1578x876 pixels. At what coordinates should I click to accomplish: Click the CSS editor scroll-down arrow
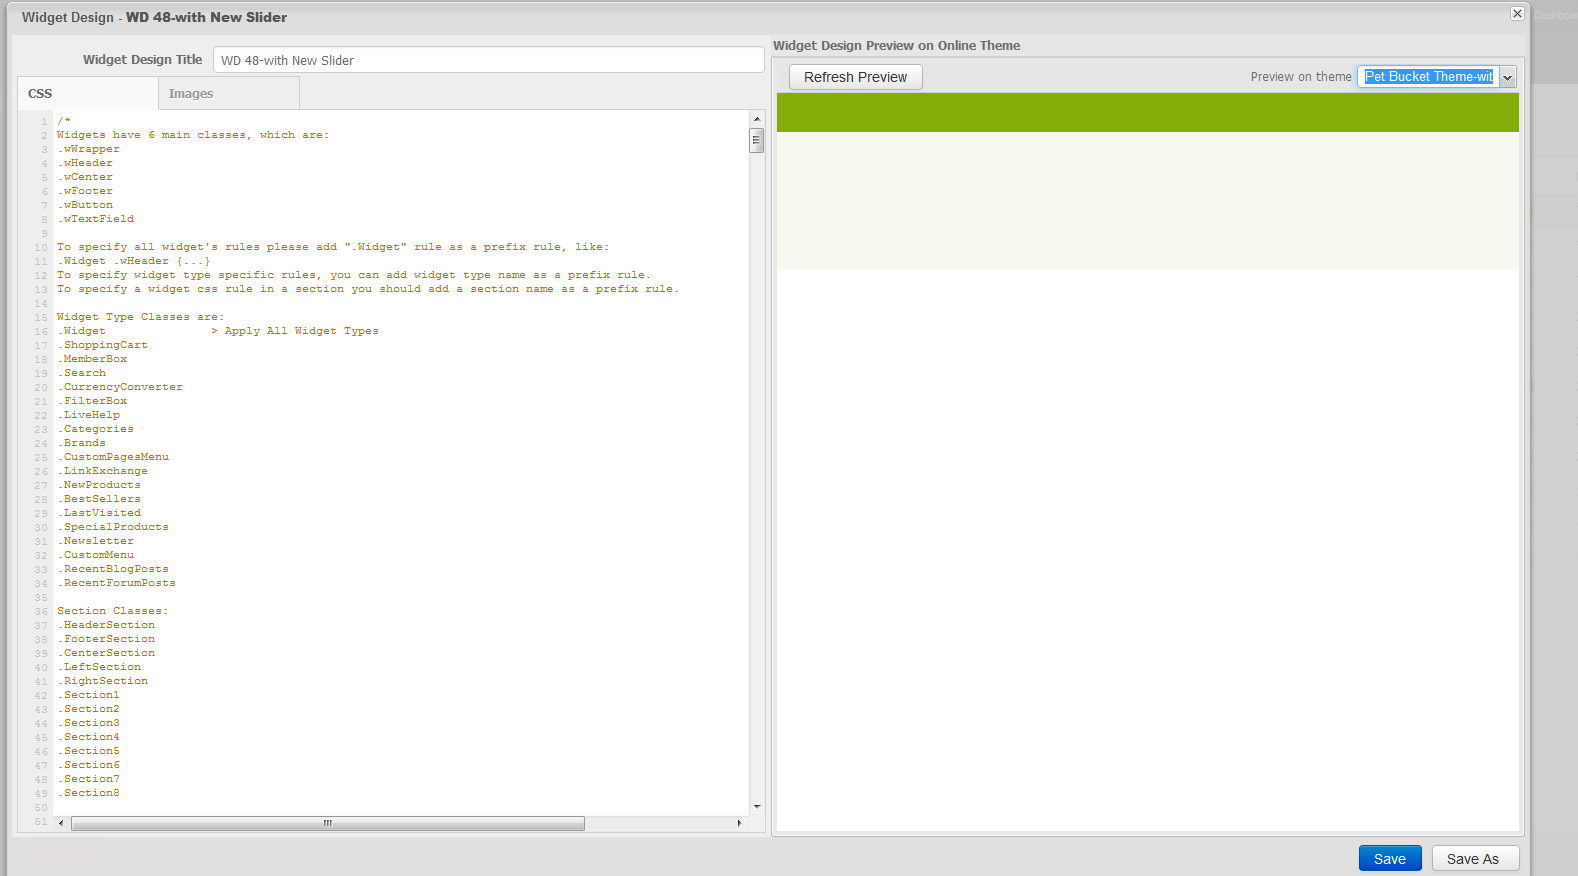(757, 806)
